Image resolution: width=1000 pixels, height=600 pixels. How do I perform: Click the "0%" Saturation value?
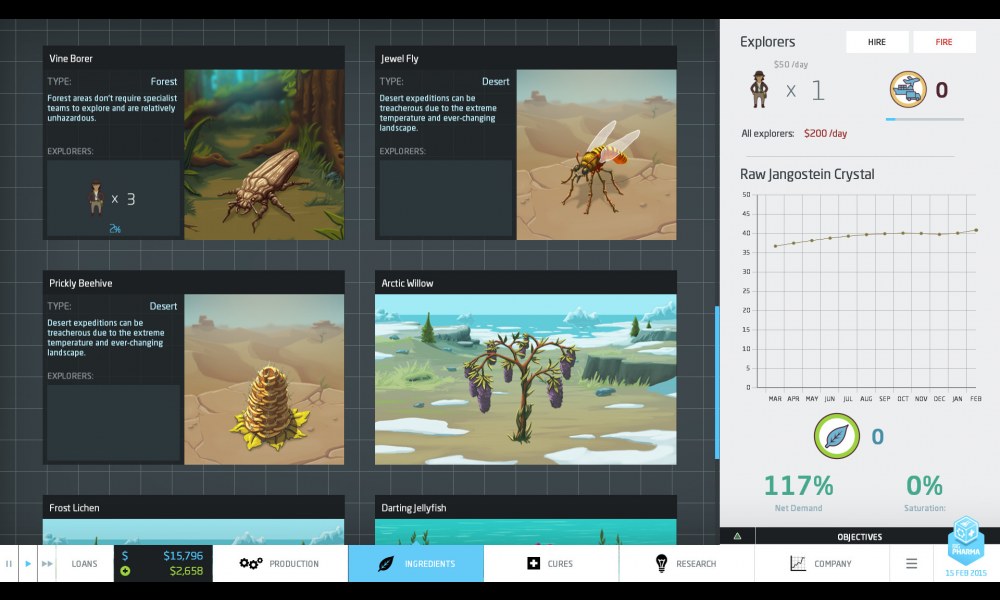(x=924, y=486)
